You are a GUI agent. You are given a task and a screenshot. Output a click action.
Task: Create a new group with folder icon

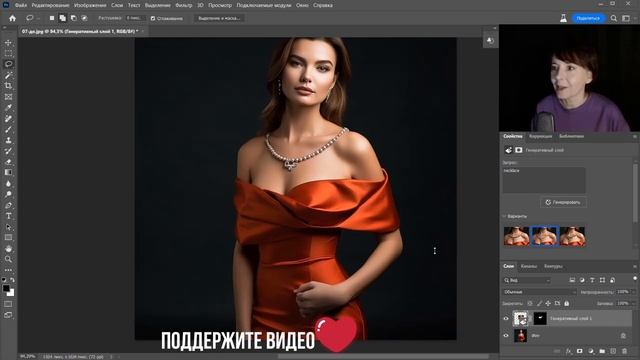(x=602, y=351)
